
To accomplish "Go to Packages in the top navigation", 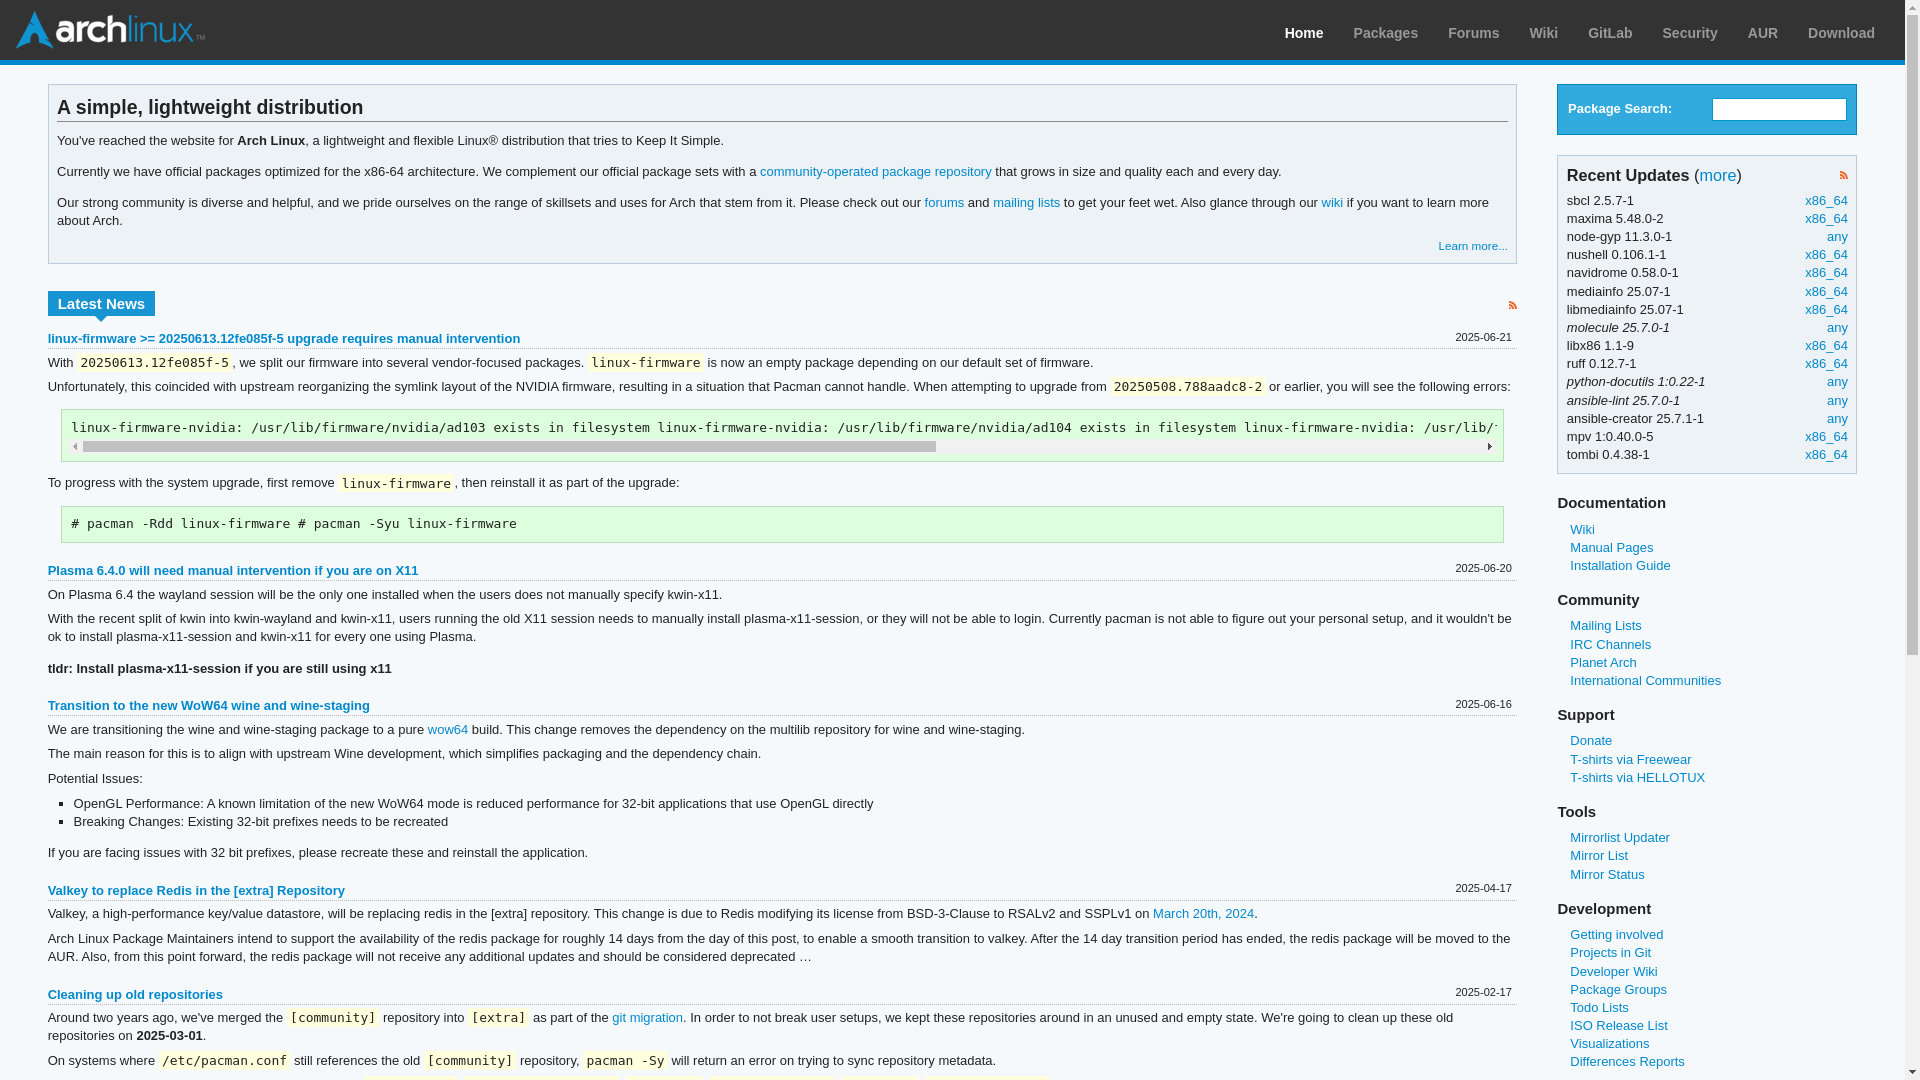I will [x=1385, y=33].
